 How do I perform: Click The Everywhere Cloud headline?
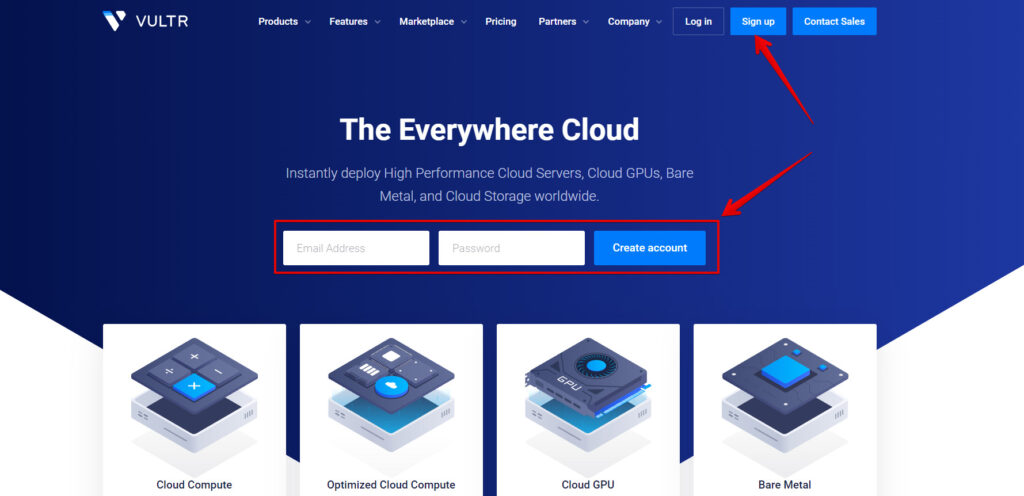489,129
